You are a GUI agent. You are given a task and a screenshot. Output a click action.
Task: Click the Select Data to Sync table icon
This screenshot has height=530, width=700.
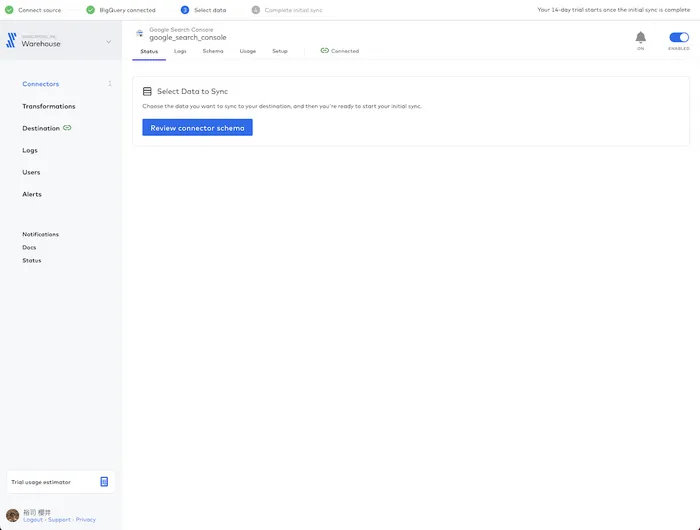coord(147,92)
